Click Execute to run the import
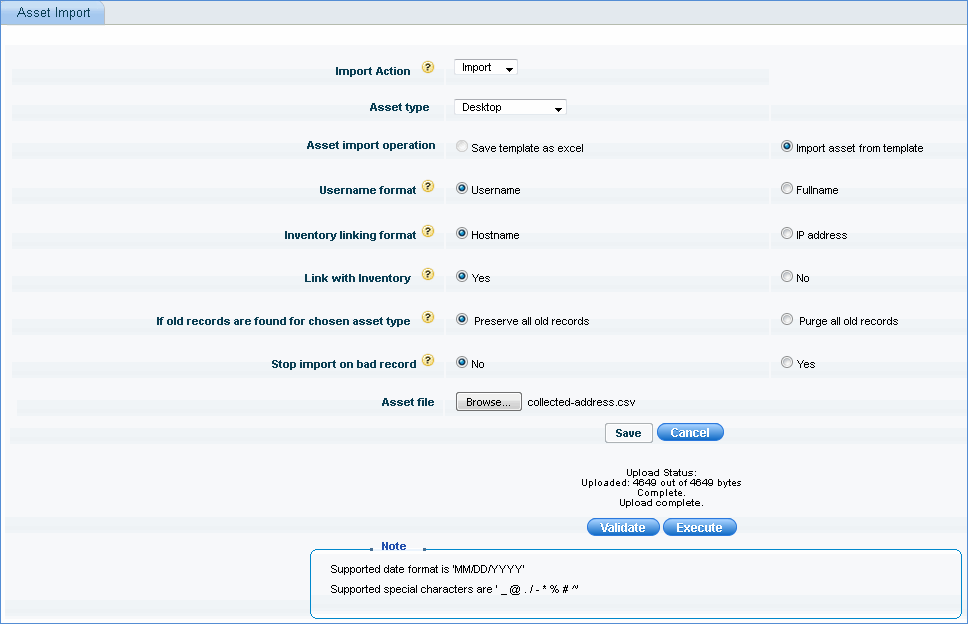The height and width of the screenshot is (624, 968). pos(699,527)
